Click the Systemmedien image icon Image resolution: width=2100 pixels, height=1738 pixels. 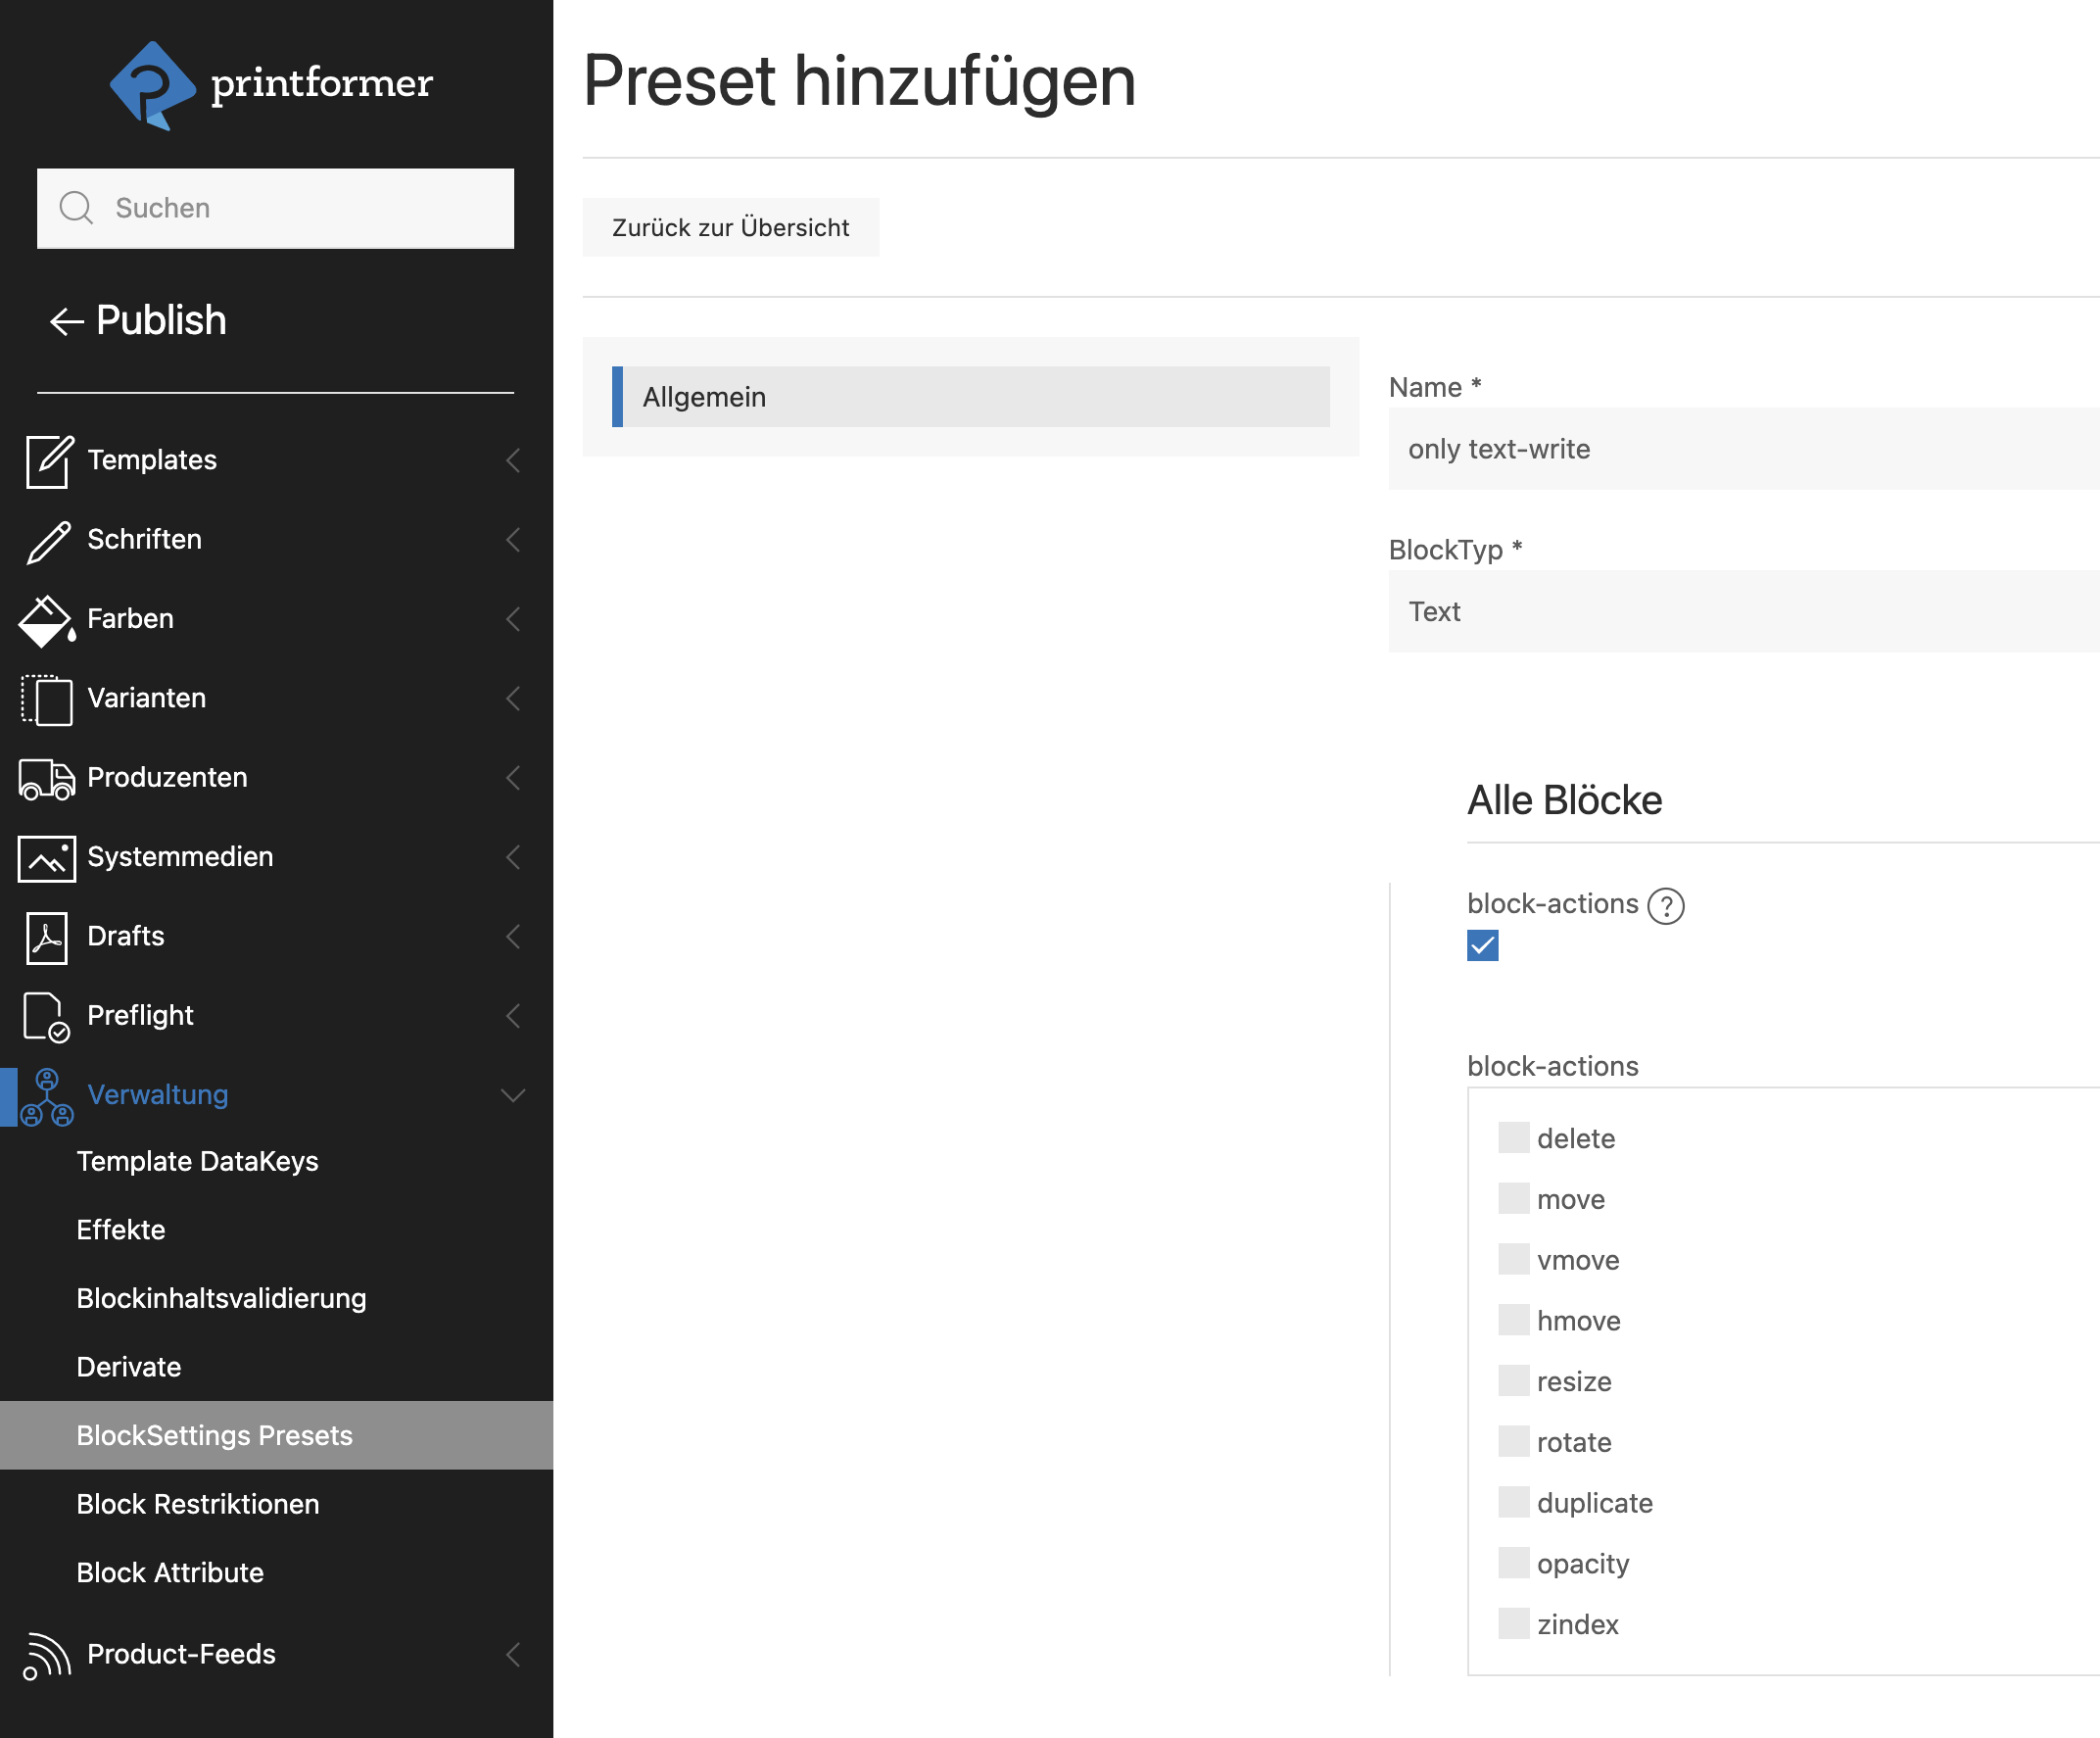tap(46, 858)
